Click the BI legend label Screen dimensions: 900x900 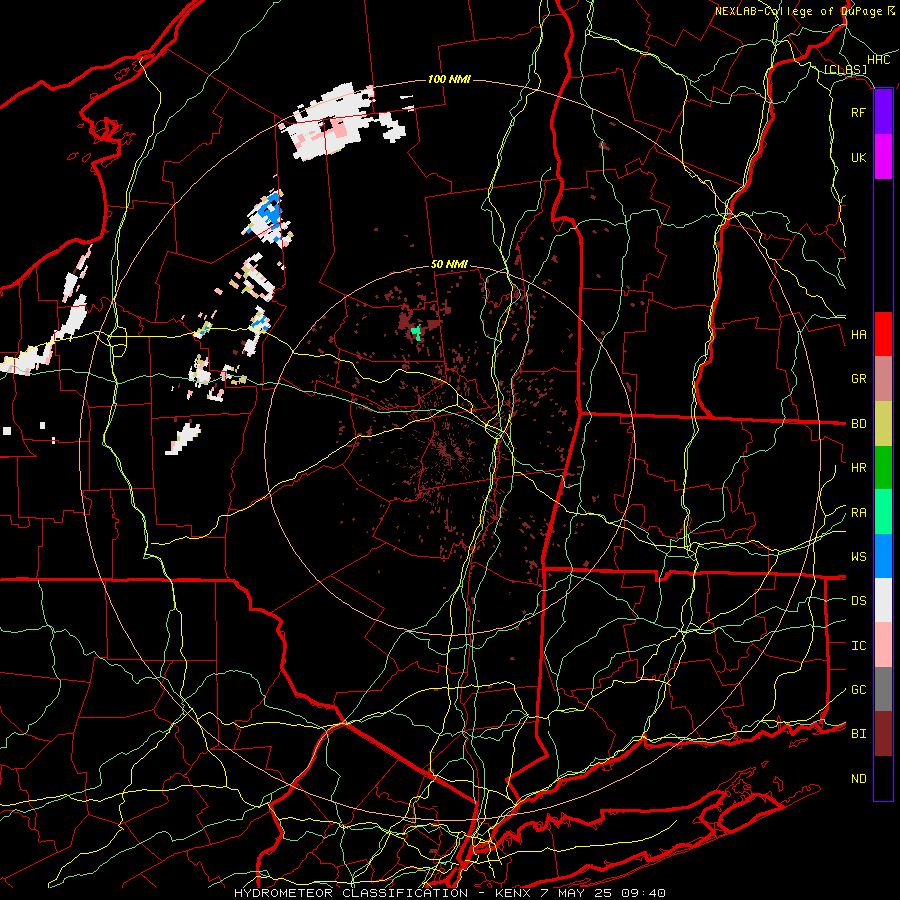(x=859, y=734)
